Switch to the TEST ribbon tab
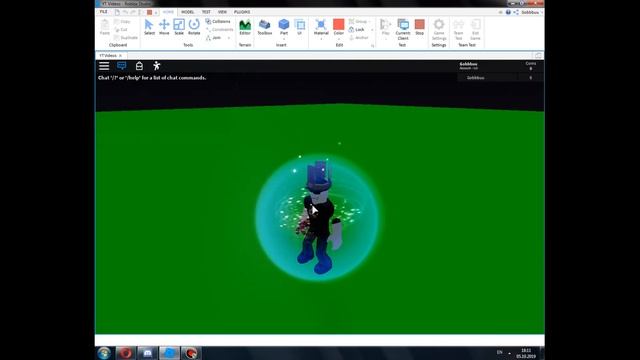Viewport: 640px width, 360px height. [206, 12]
